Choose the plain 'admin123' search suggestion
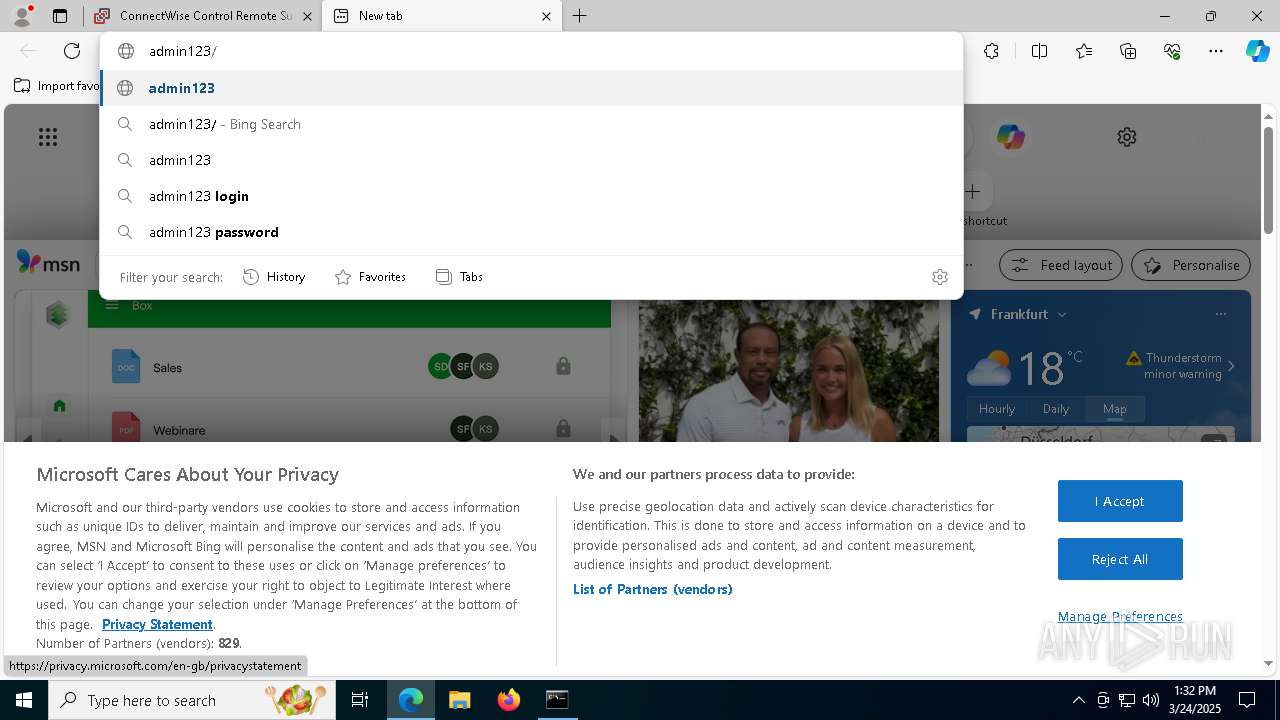The width and height of the screenshot is (1280, 720). point(531,160)
